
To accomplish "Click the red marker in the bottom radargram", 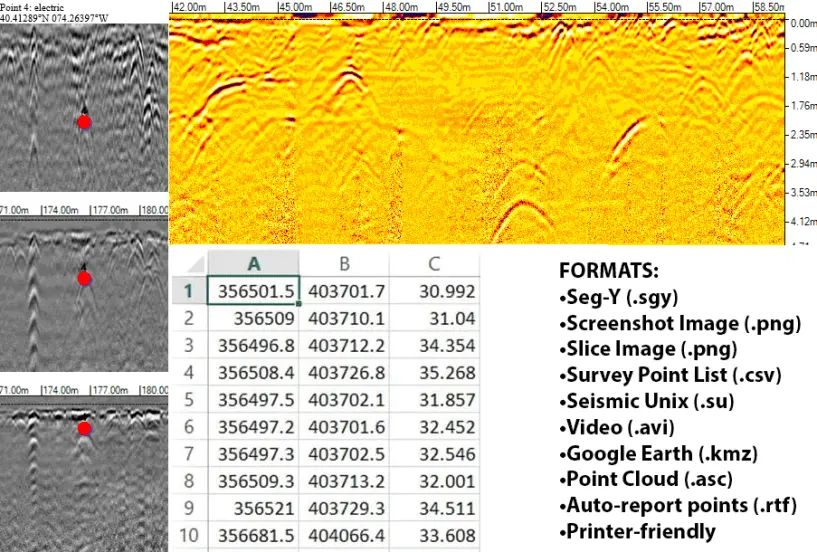I will (x=84, y=428).
